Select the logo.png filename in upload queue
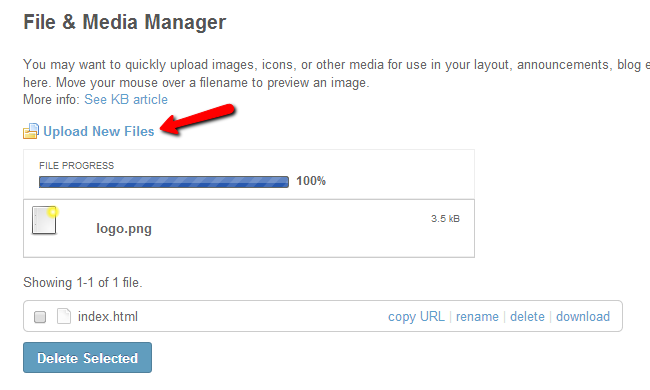650x390 pixels. [x=124, y=229]
